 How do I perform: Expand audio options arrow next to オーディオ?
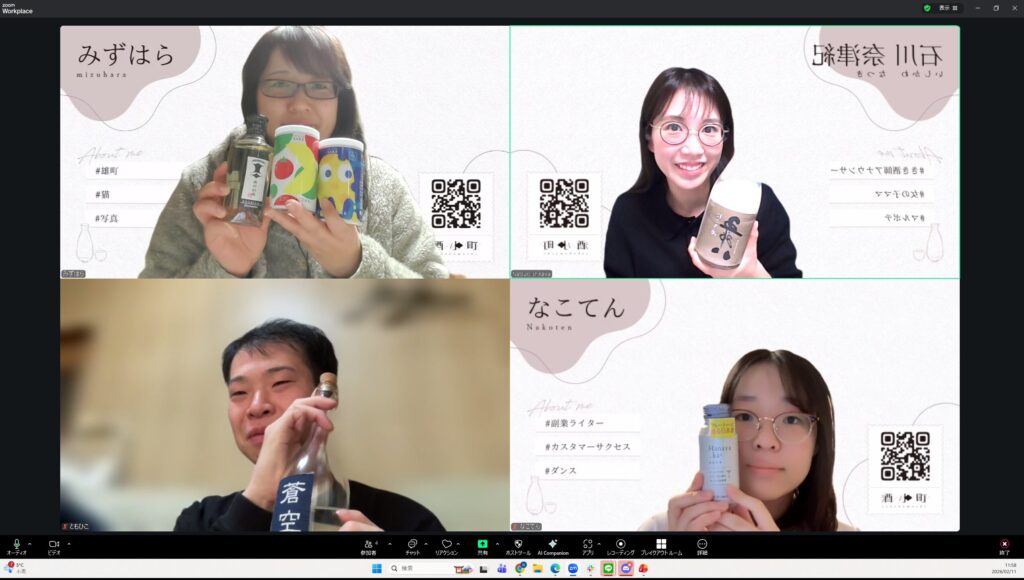click(x=30, y=543)
